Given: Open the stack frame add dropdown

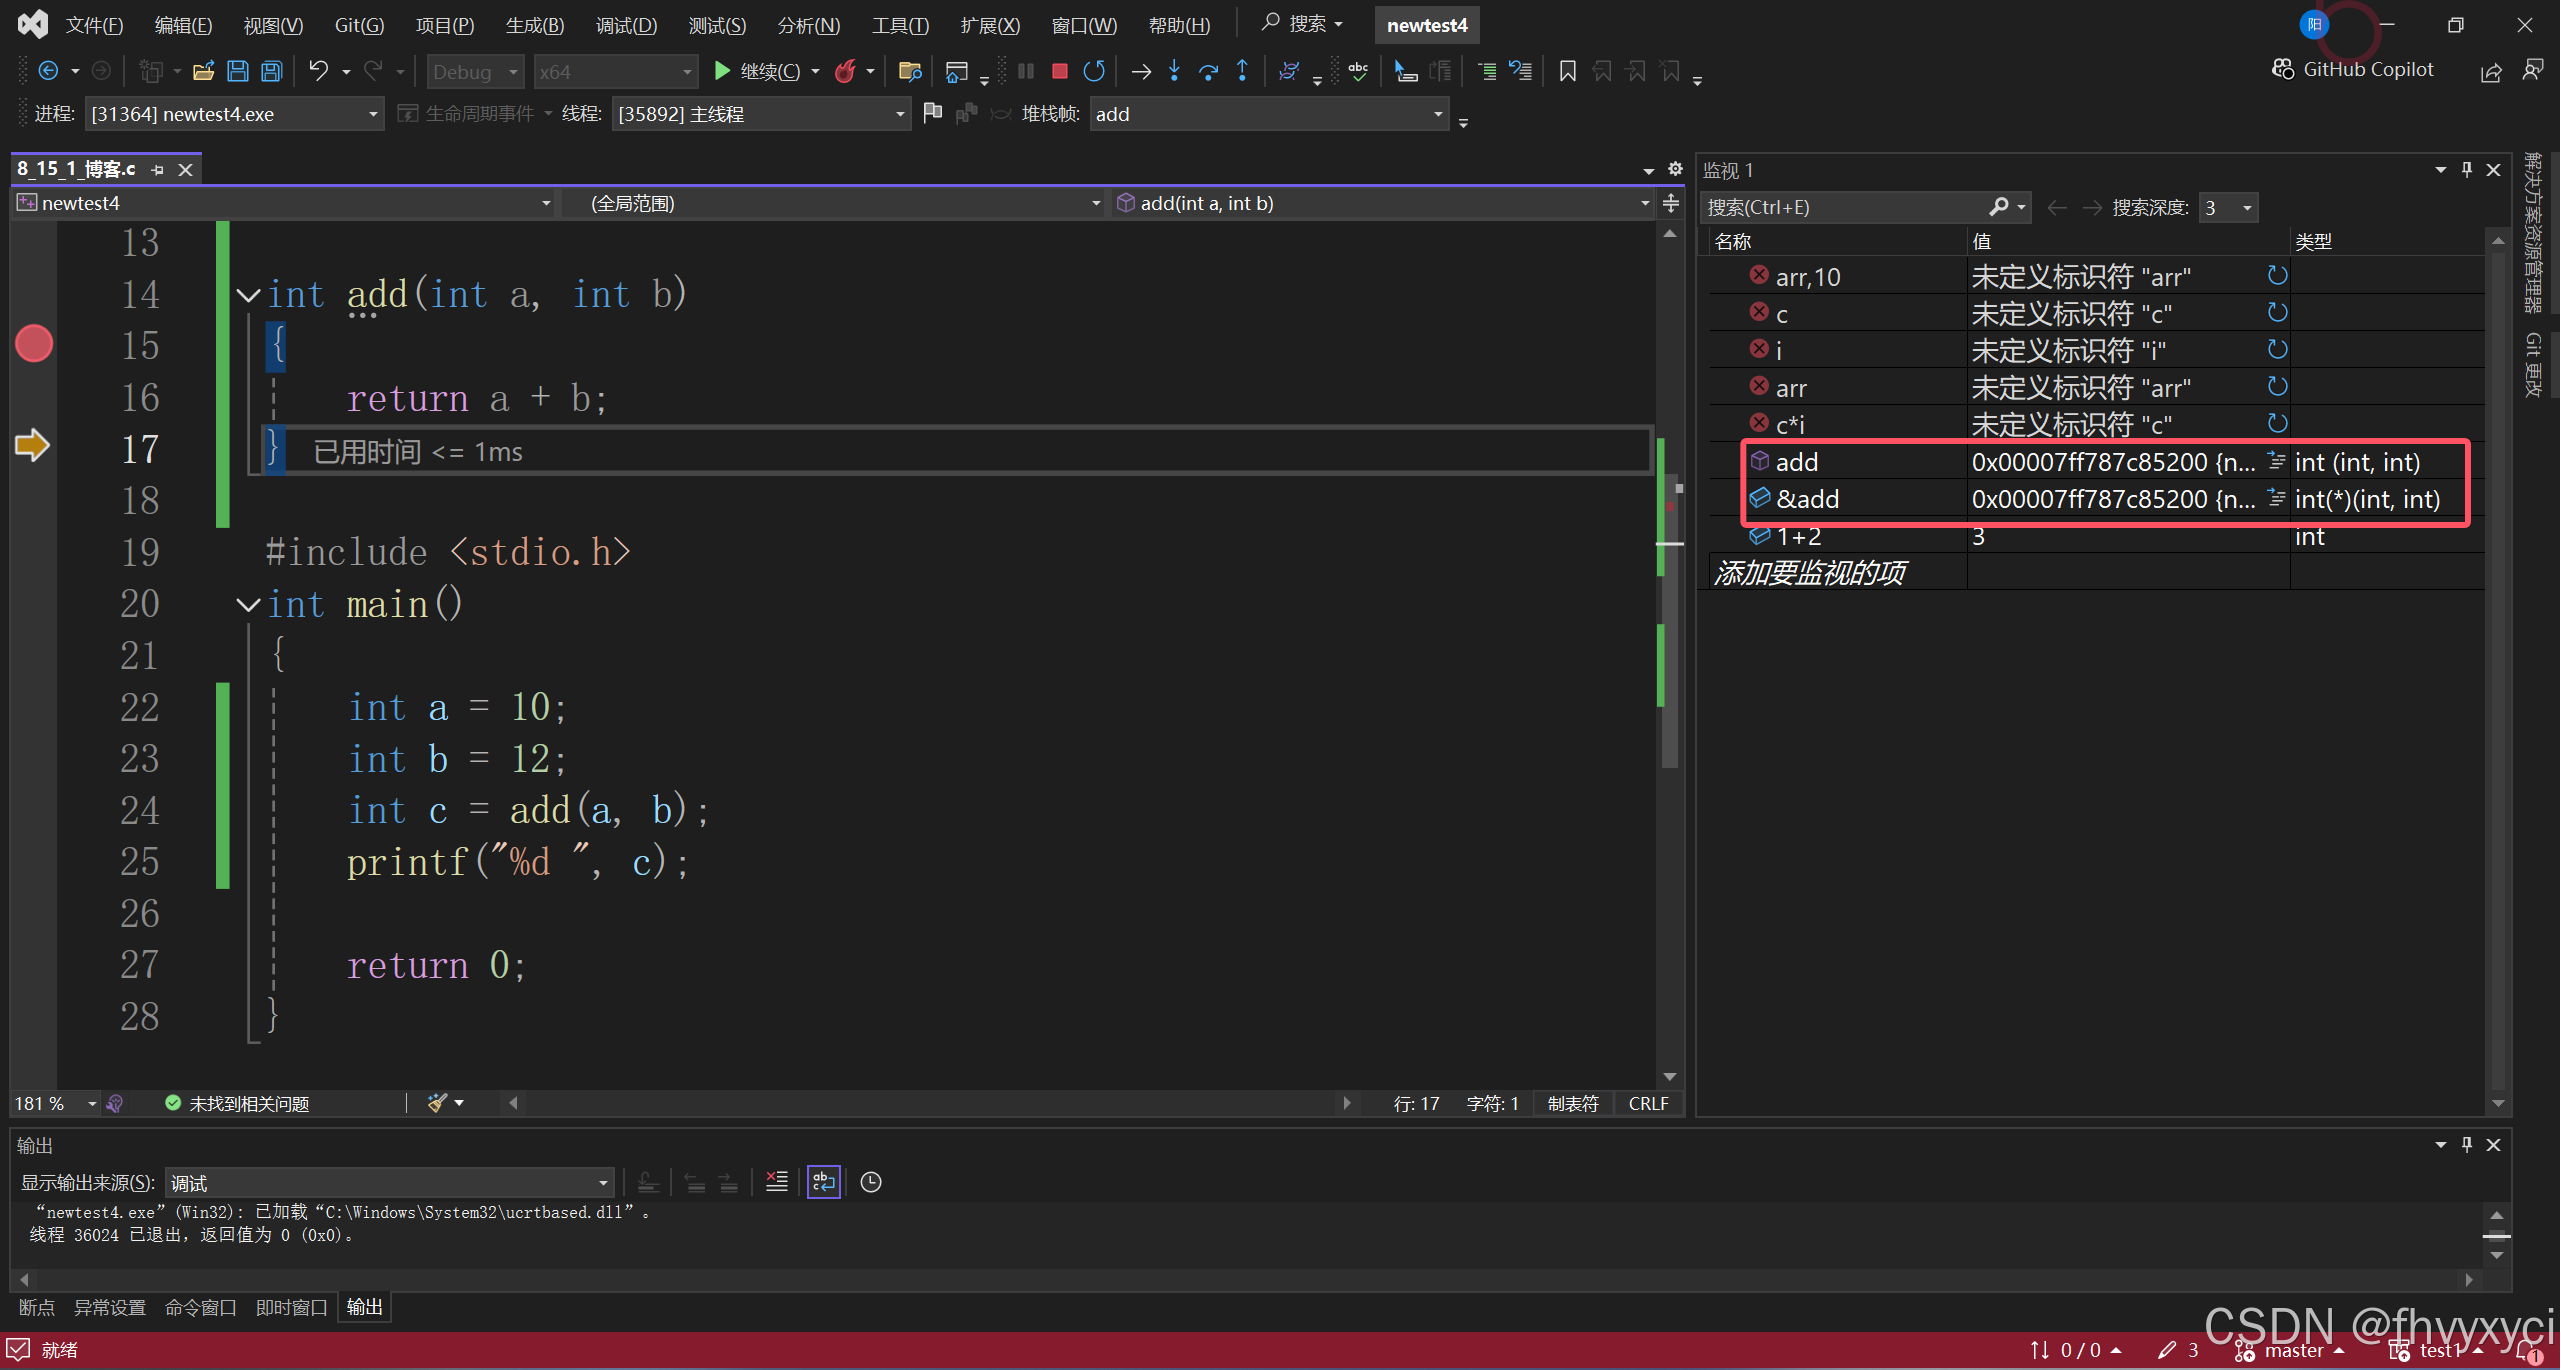Looking at the screenshot, I should (1268, 114).
